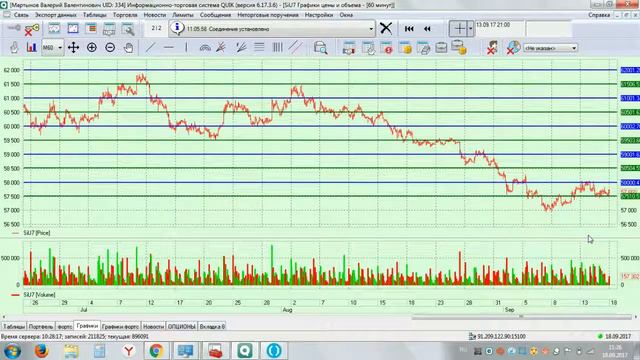Select the four-arrow move chart tool

coord(73,48)
